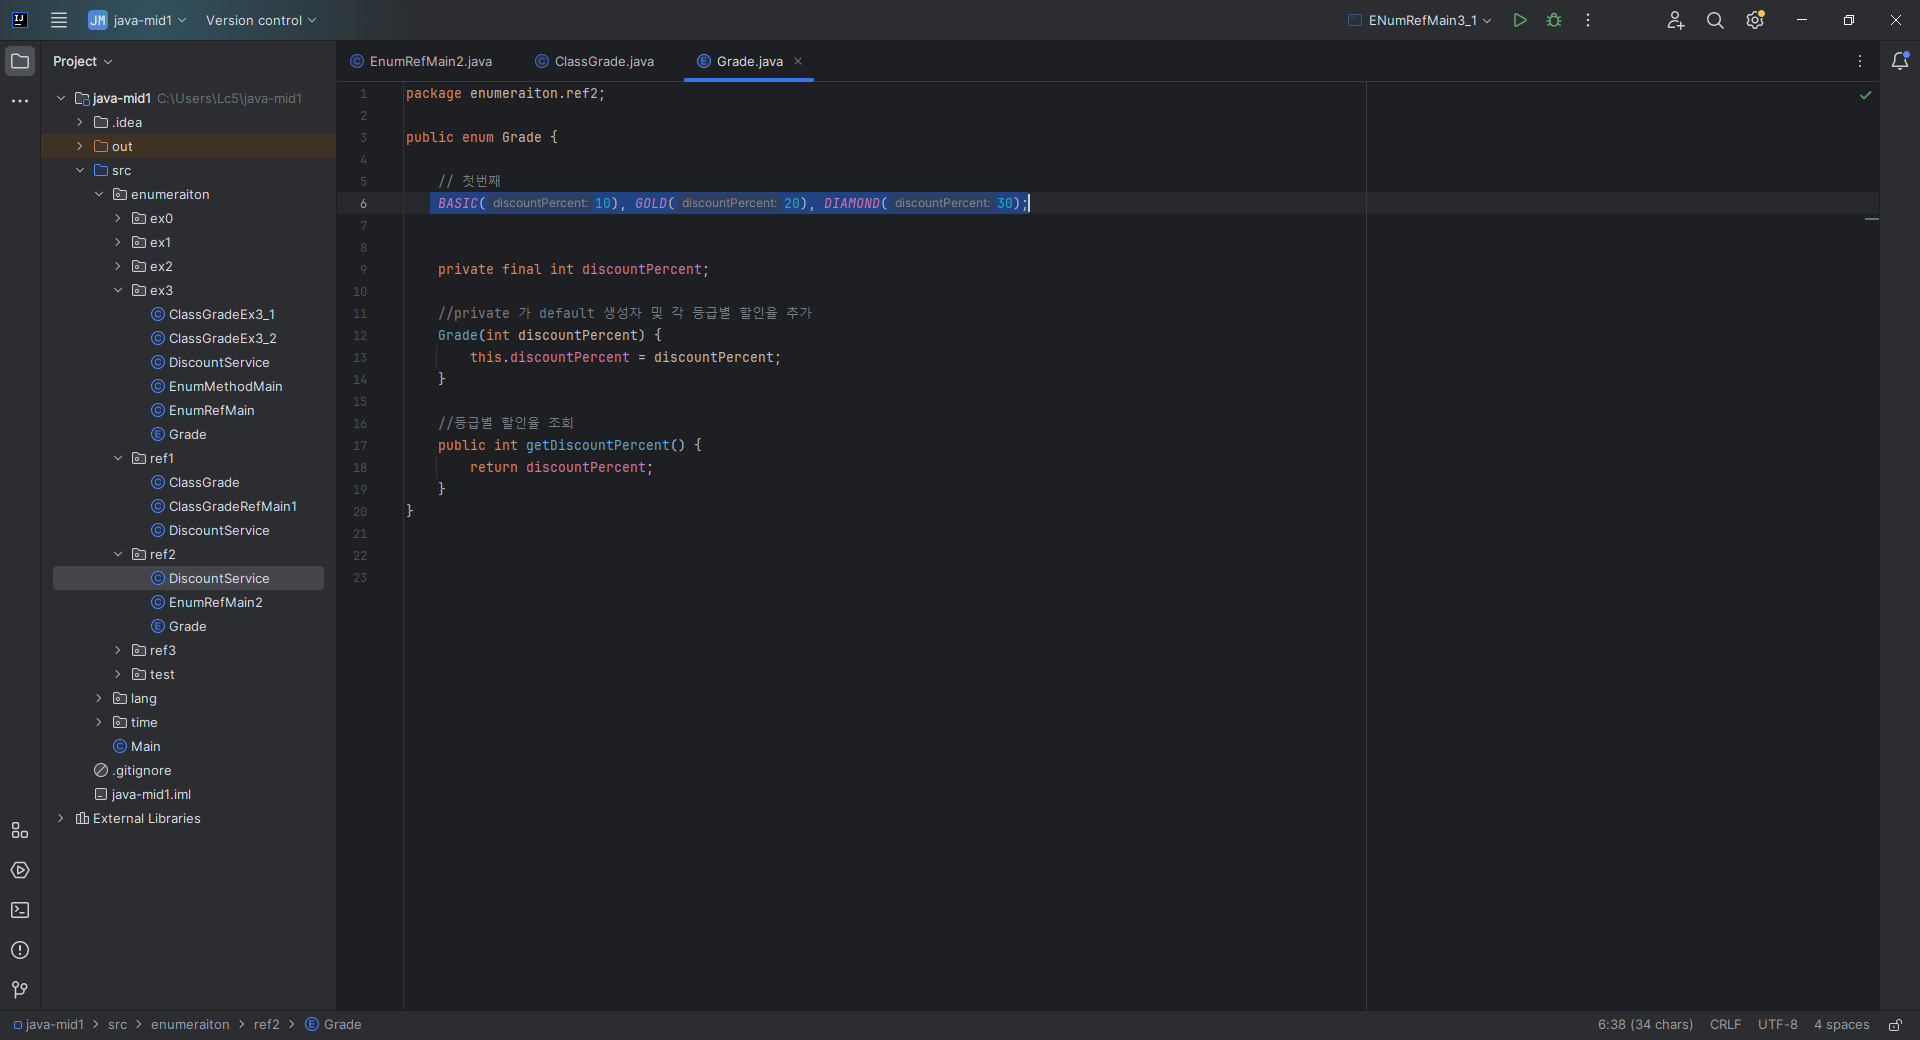Screen dimensions: 1920x1040
Task: Click src breadcrumb in navigation bar
Action: [117, 1025]
